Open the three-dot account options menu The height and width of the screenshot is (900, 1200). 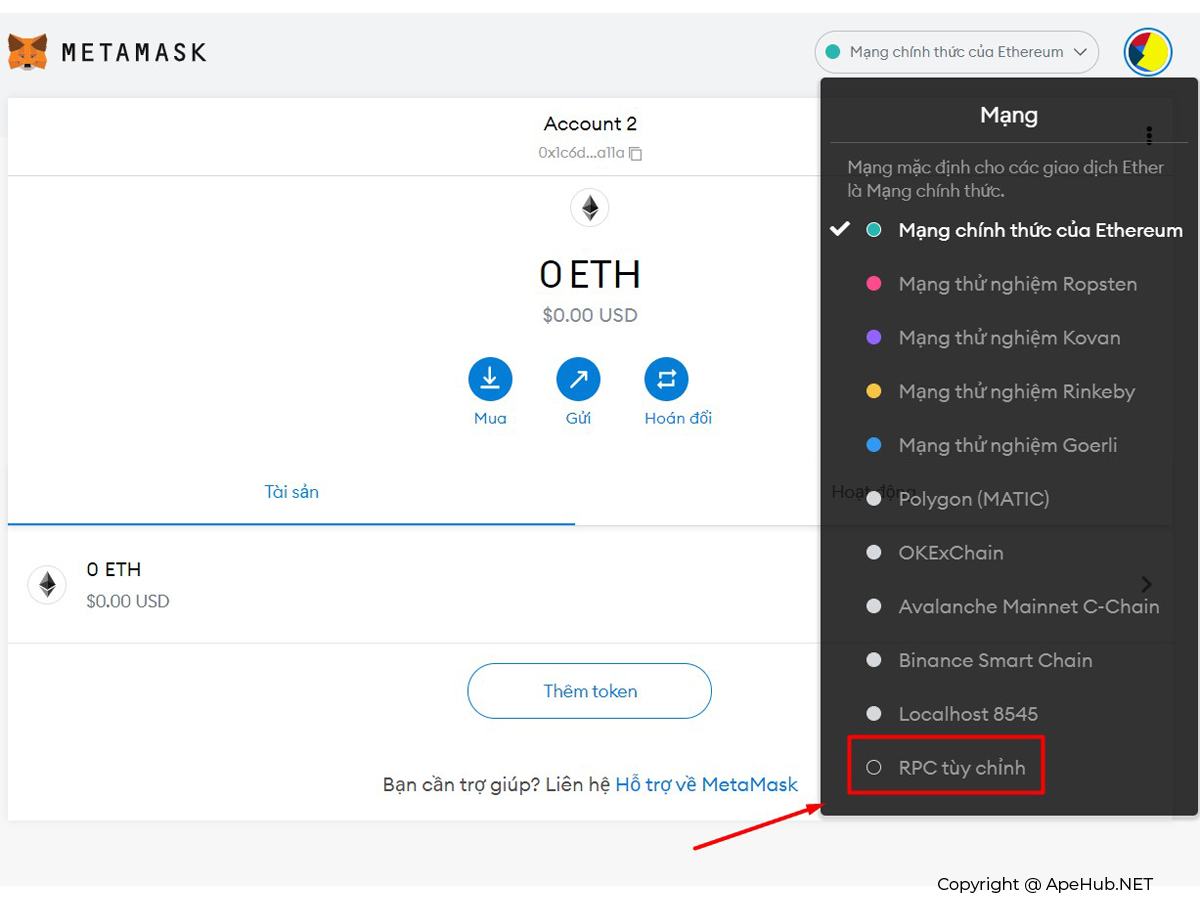click(x=1149, y=135)
